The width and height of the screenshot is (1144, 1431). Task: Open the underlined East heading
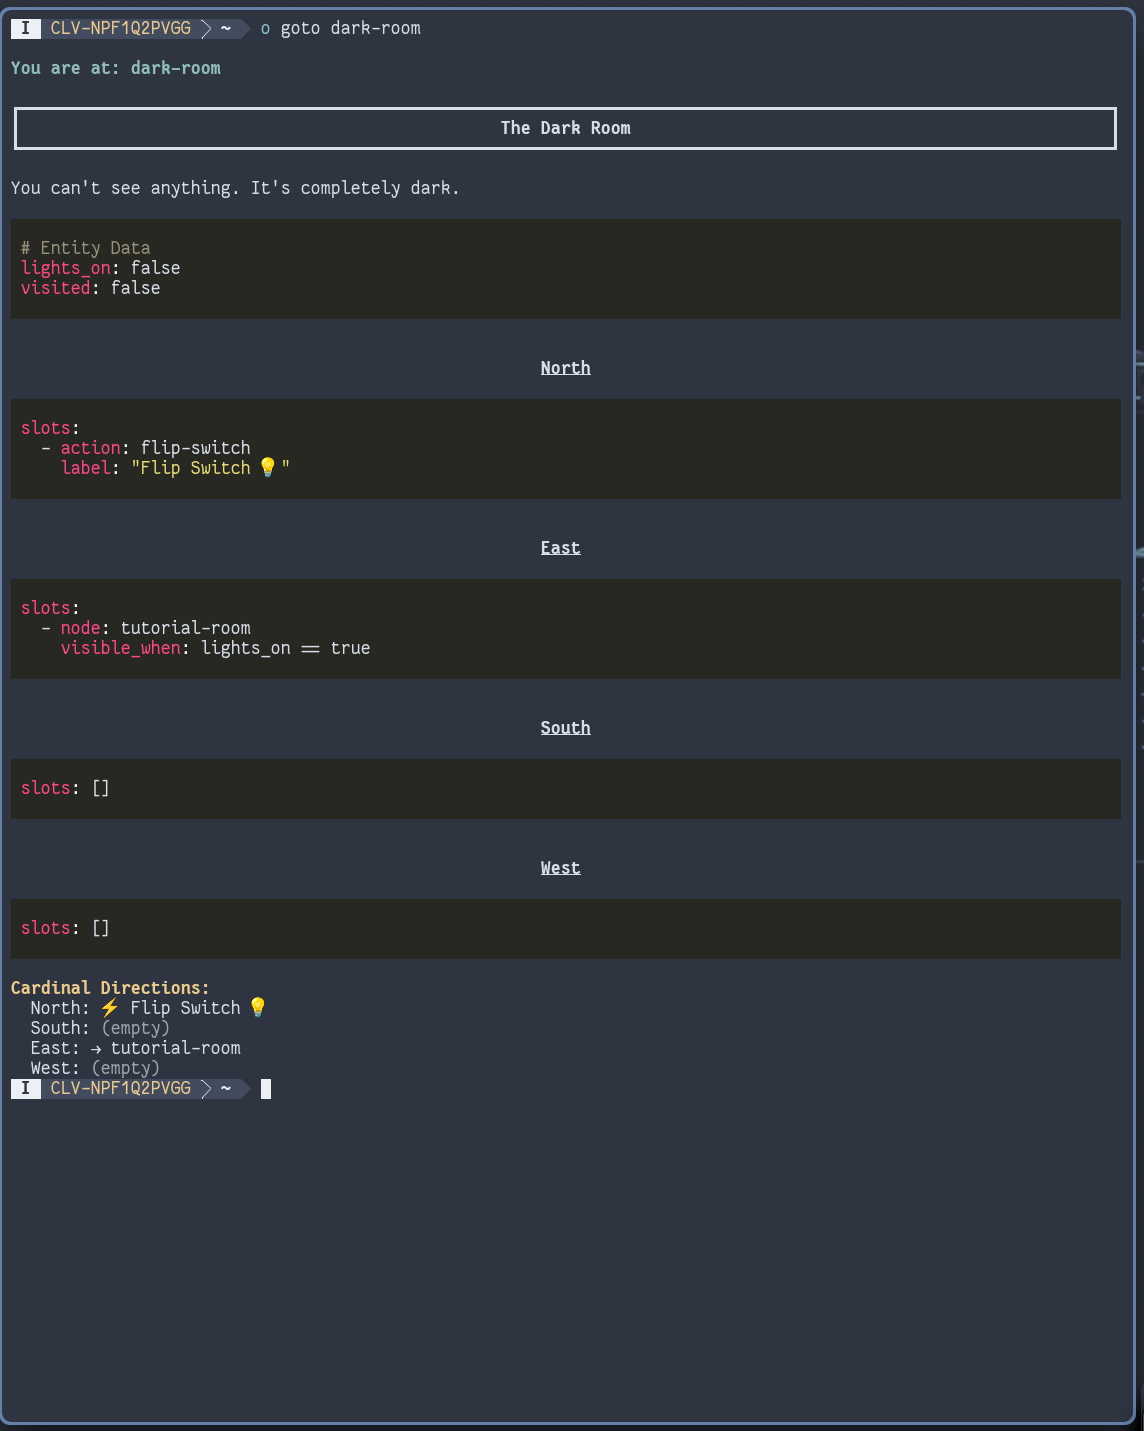pyautogui.click(x=560, y=548)
